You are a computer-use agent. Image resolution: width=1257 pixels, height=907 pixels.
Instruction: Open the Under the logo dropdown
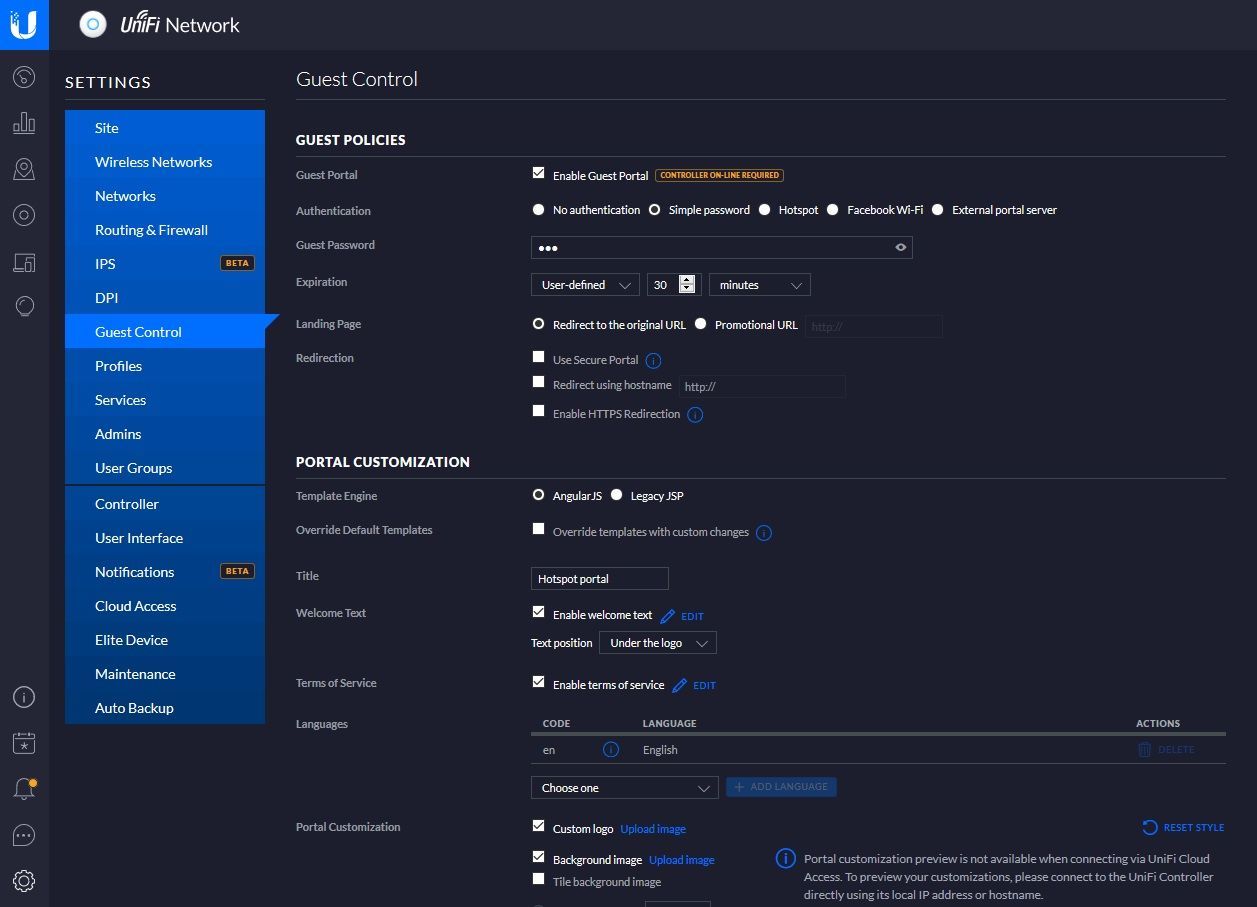click(657, 643)
